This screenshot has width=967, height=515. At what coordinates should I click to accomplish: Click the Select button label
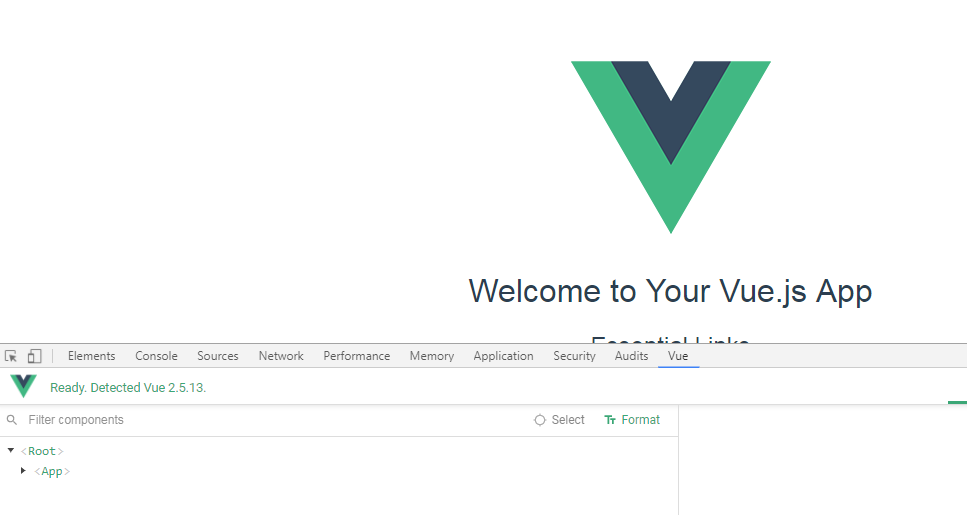pos(568,419)
